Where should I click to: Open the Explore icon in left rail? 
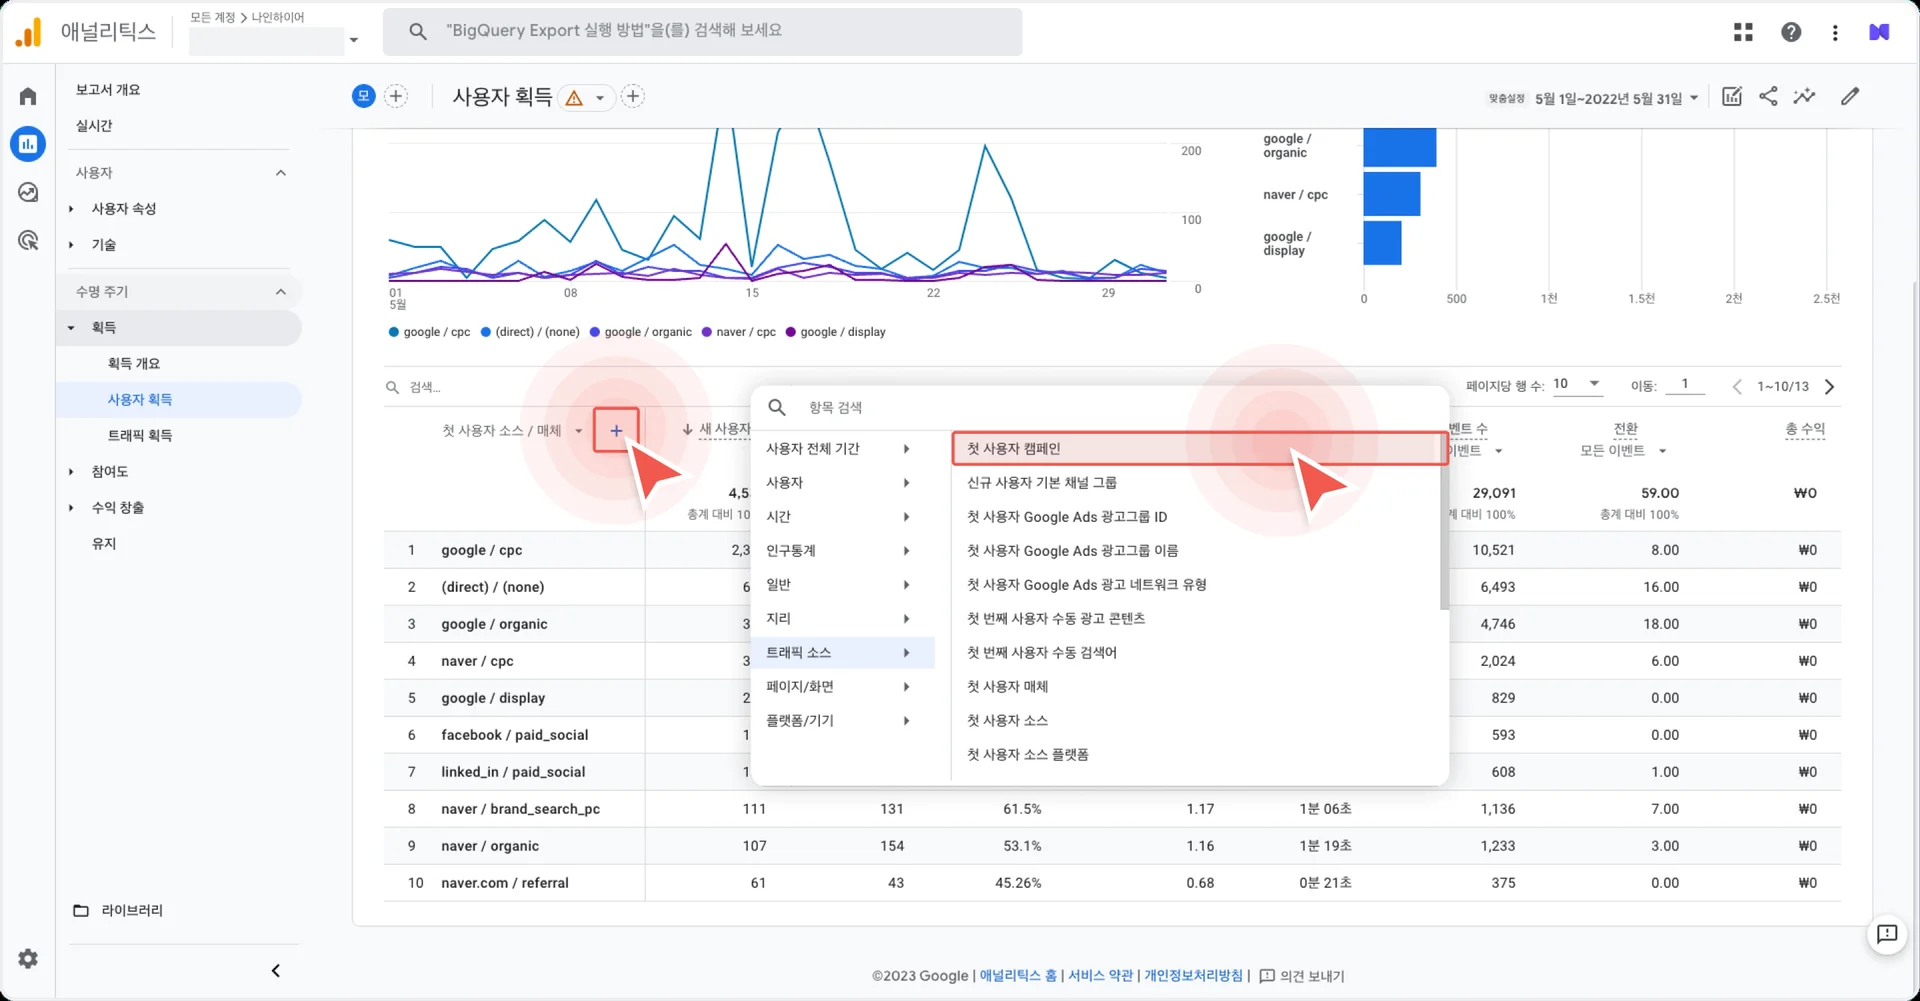(28, 192)
